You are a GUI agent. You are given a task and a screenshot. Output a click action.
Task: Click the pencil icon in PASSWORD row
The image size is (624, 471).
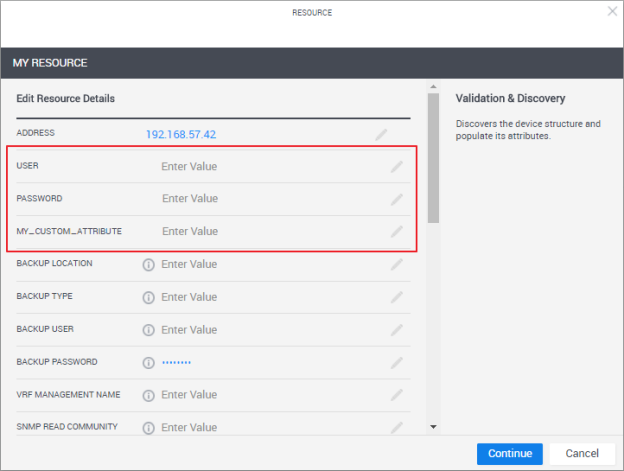pyautogui.click(x=397, y=199)
